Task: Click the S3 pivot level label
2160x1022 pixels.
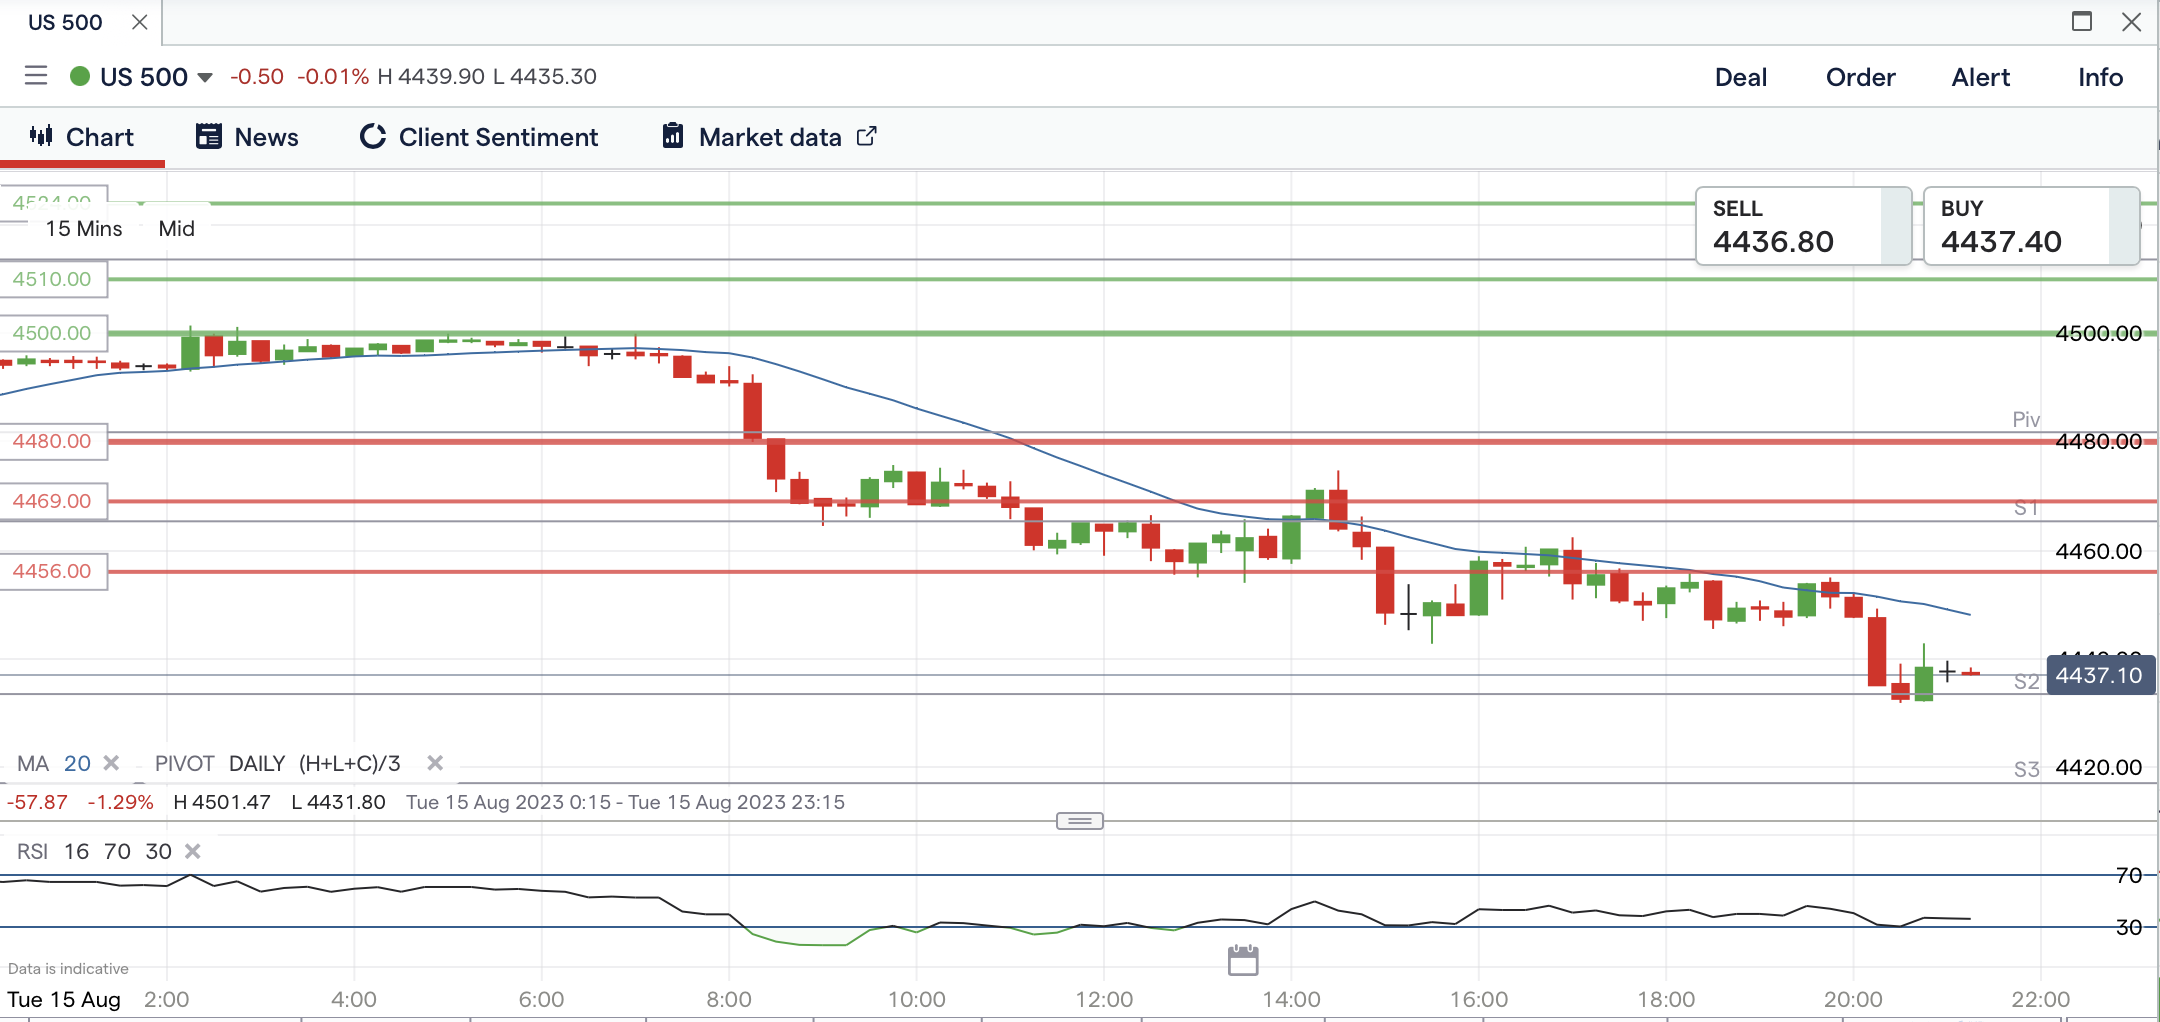Action: pyautogui.click(x=2026, y=769)
